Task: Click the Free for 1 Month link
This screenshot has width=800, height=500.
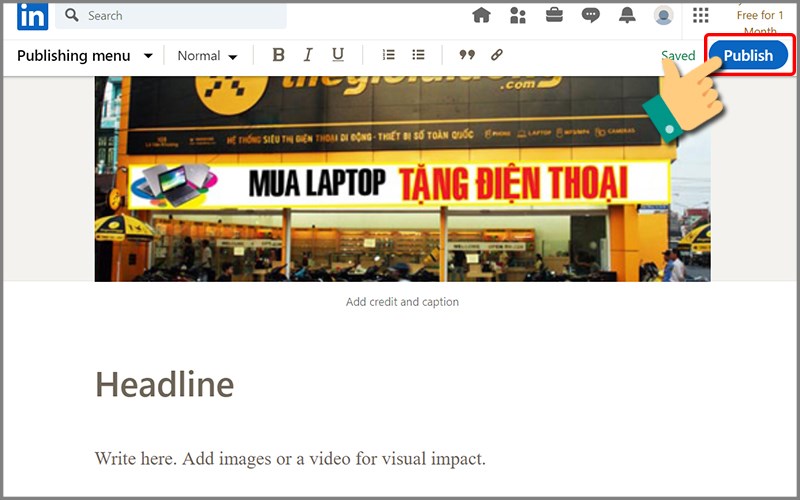Action: coord(760,20)
